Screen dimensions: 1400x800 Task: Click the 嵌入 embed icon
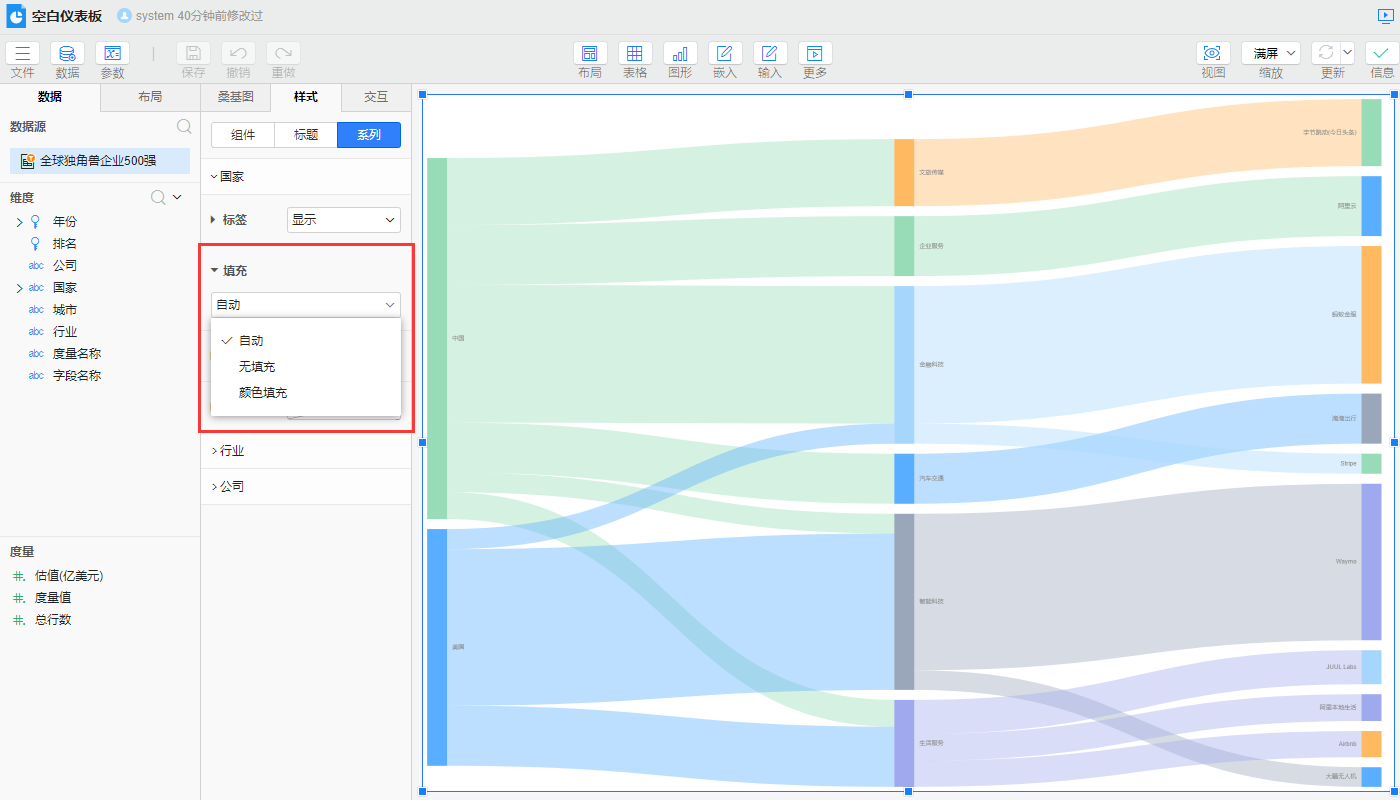[725, 54]
